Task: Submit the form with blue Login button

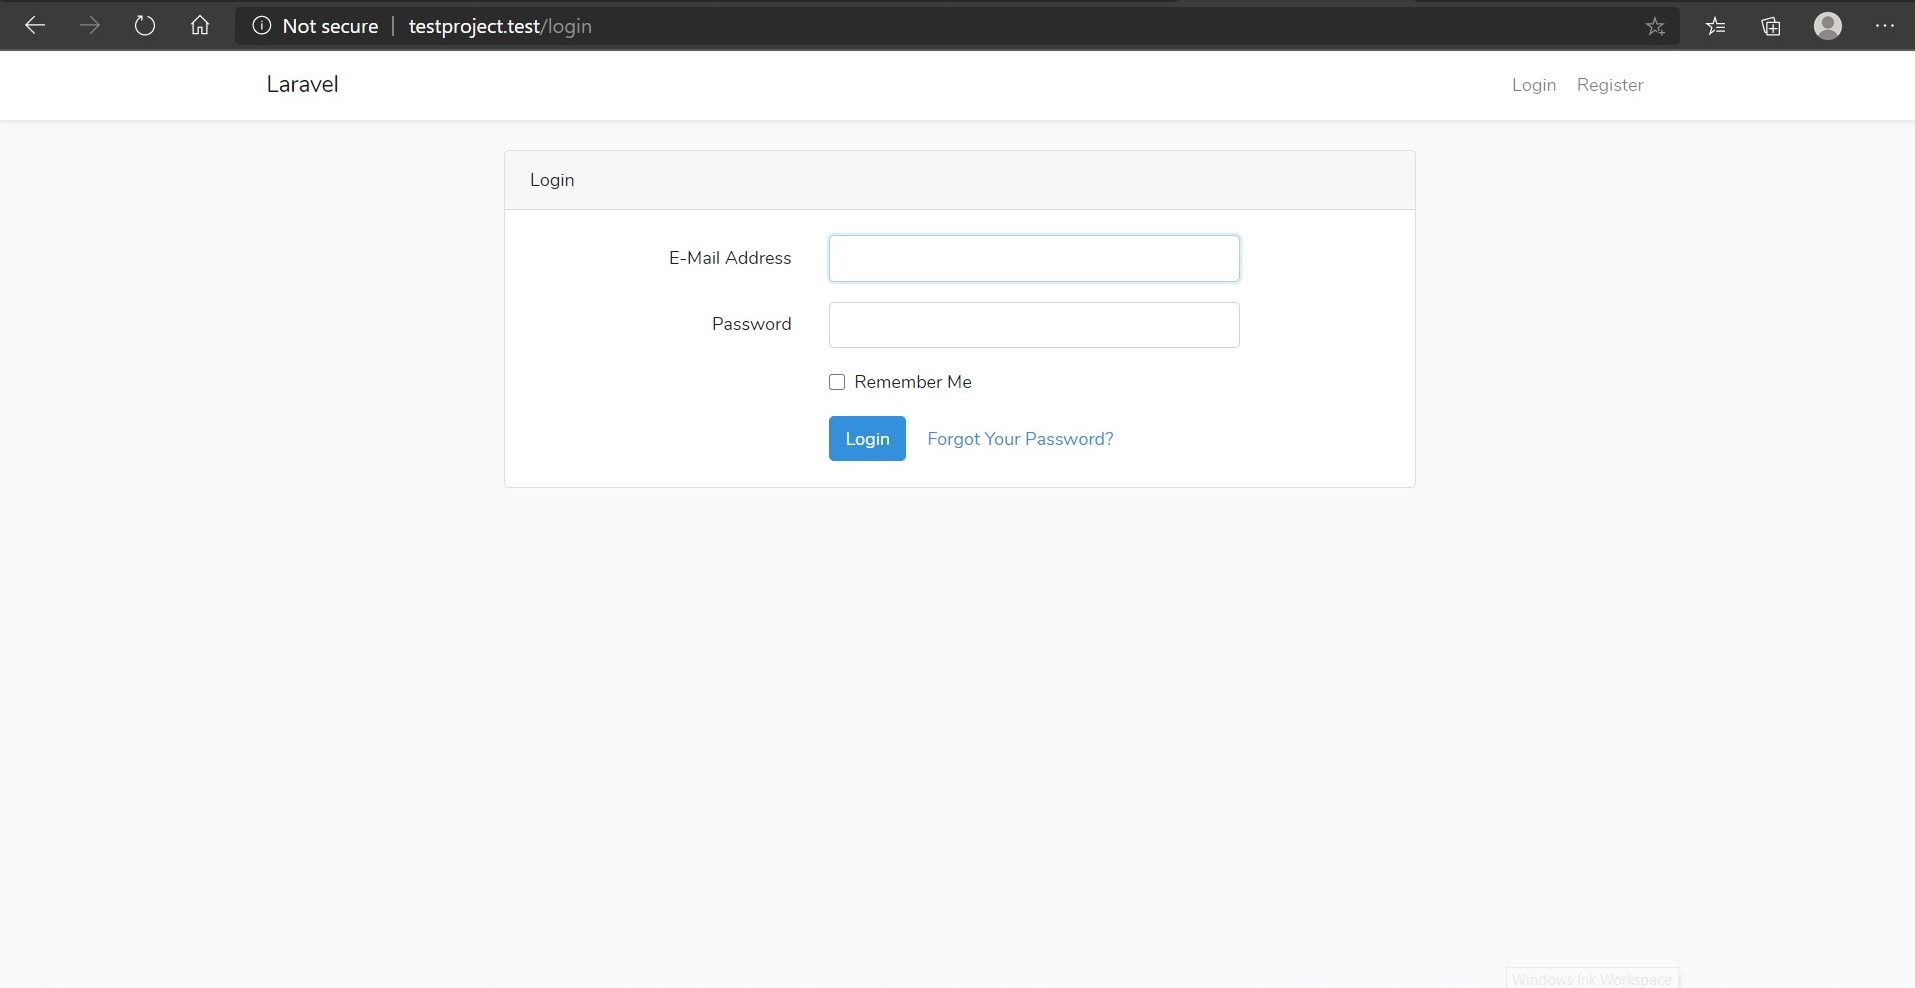Action: point(867,438)
